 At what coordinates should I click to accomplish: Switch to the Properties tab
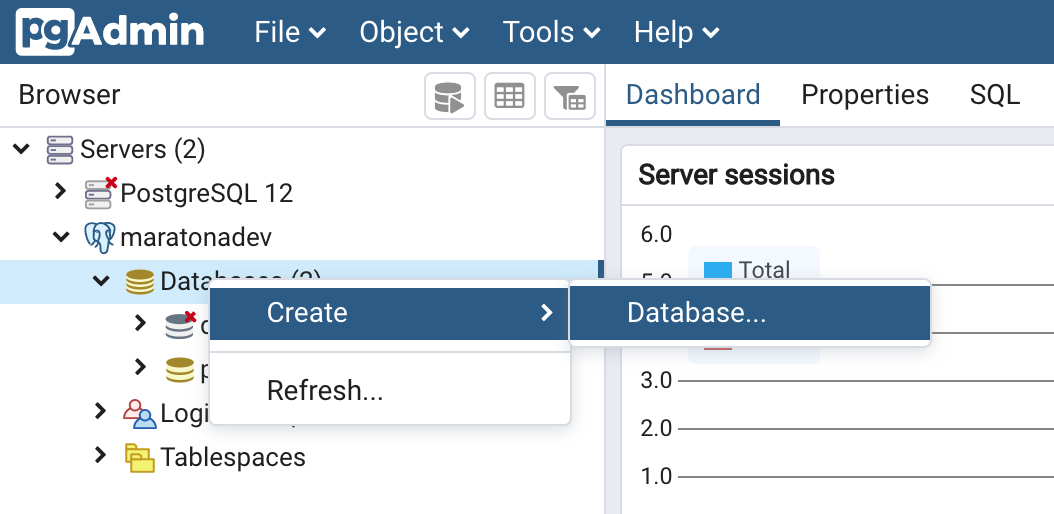coord(865,95)
